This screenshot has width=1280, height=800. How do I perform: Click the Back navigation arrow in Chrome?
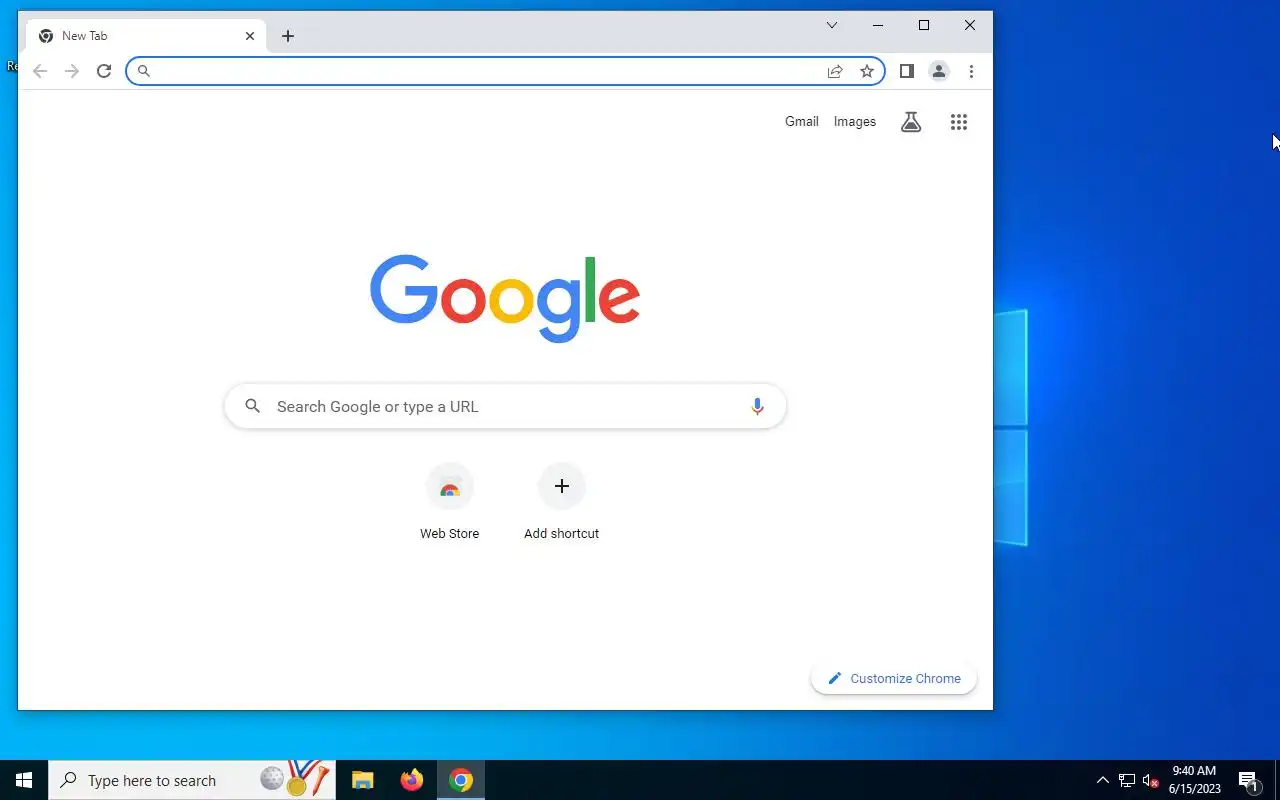click(x=40, y=71)
